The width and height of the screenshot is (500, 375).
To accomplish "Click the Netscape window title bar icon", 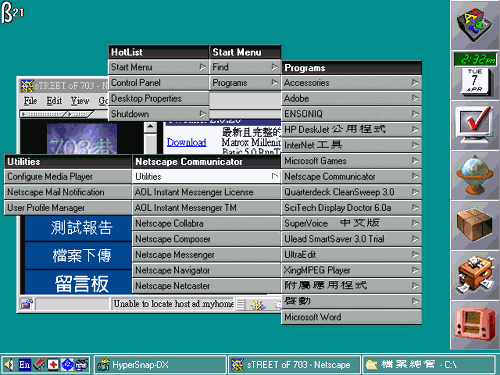I will 27,86.
